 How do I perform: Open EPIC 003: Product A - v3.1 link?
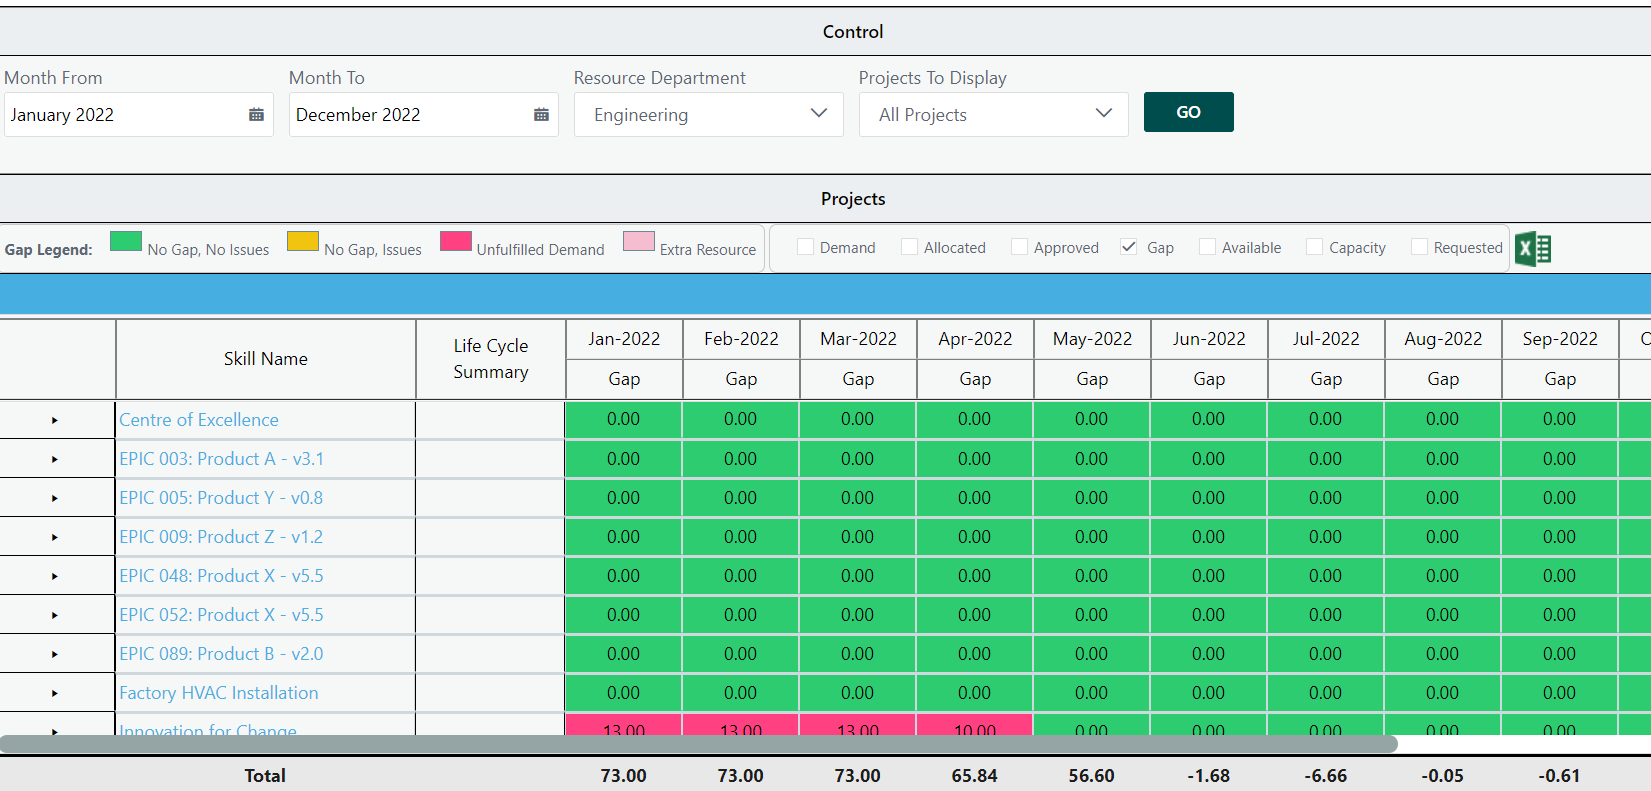point(222,459)
